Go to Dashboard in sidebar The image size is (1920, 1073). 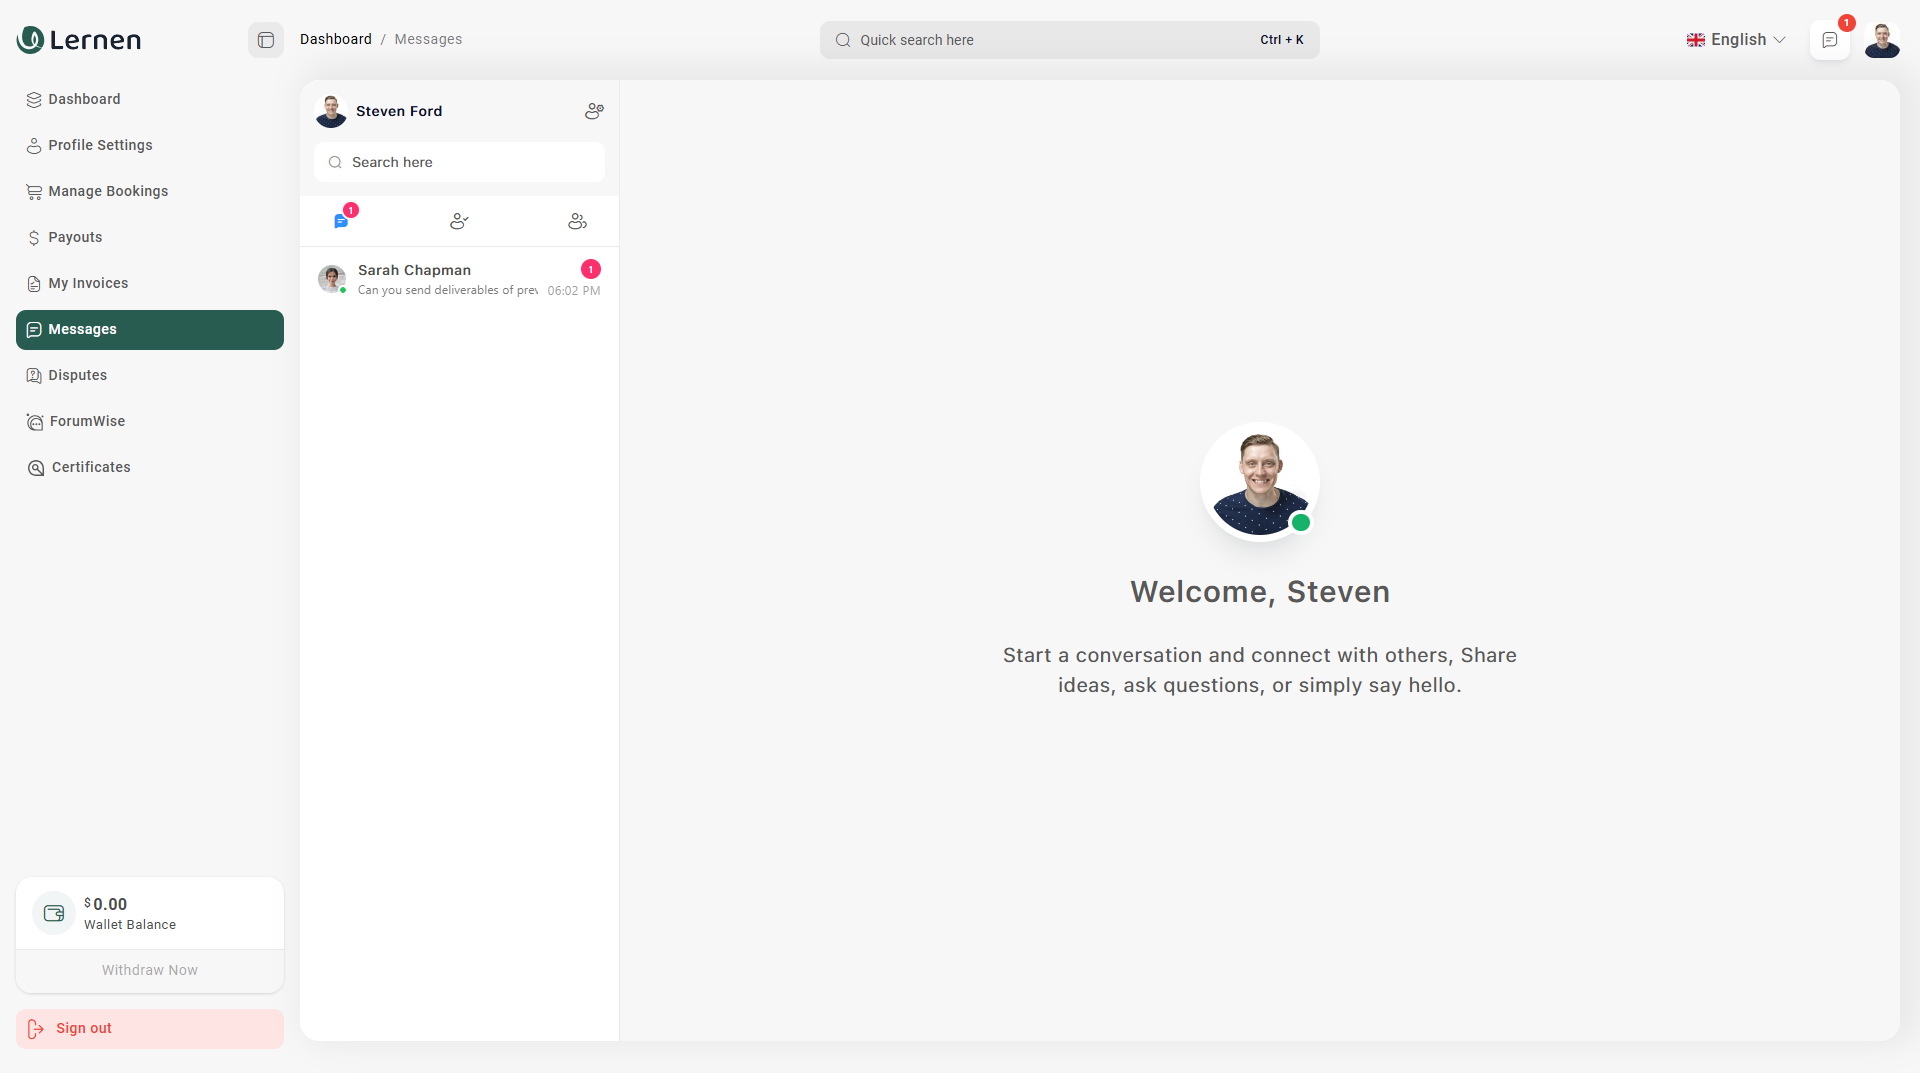click(84, 99)
